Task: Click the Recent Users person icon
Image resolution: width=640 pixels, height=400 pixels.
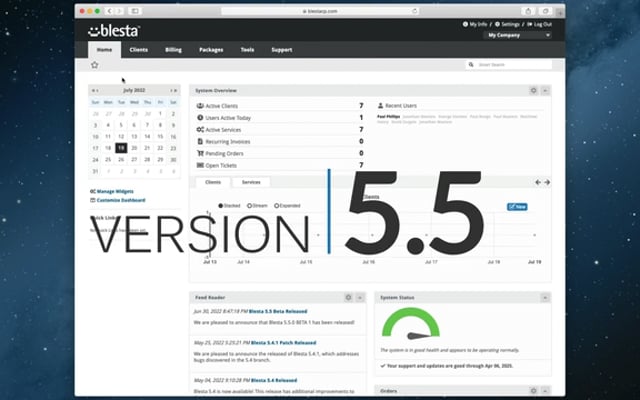Action: point(380,105)
